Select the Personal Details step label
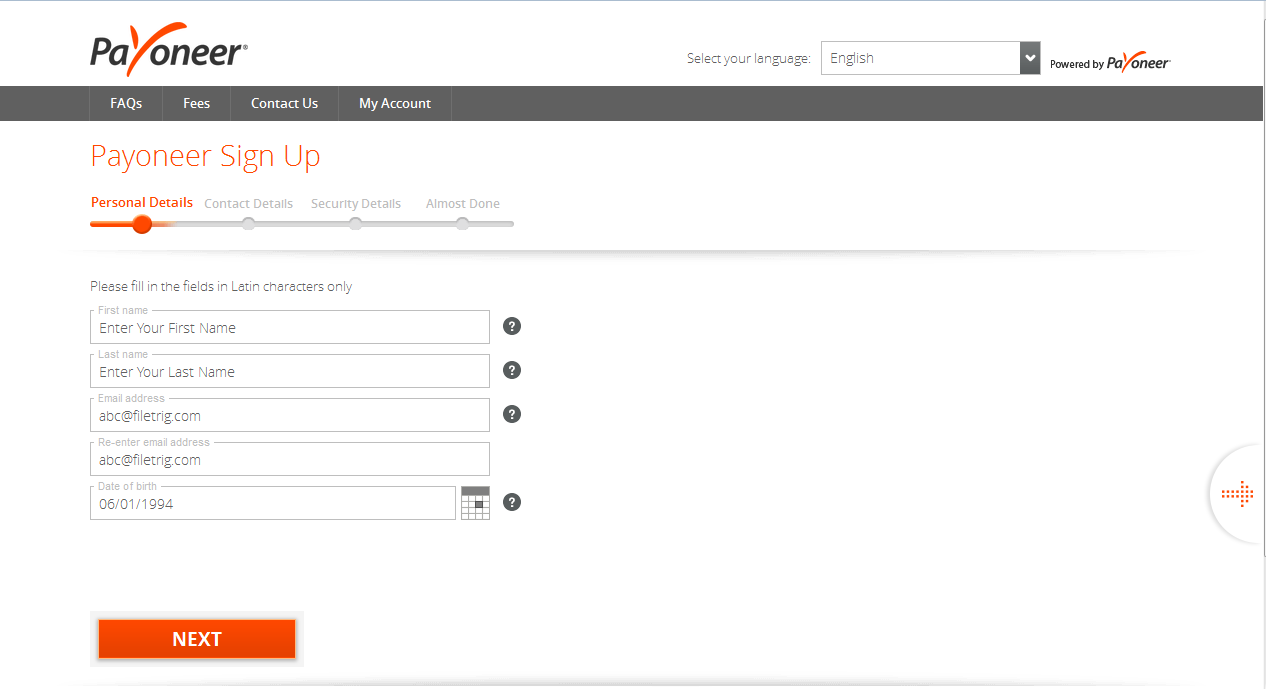 tap(142, 202)
